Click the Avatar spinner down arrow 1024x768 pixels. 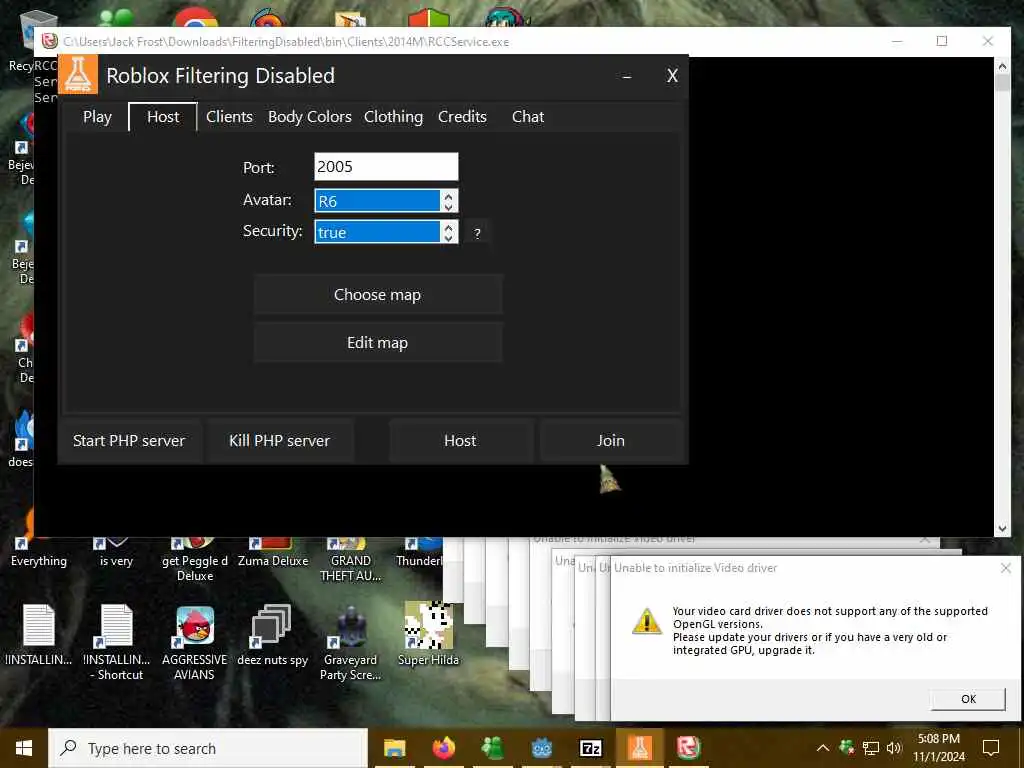click(449, 206)
